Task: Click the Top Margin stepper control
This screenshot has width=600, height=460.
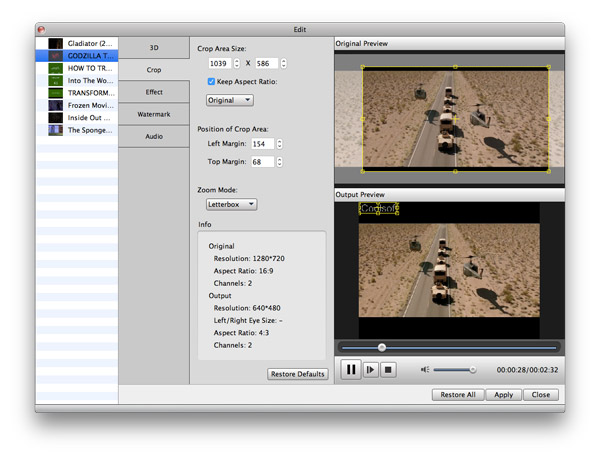Action: pyautogui.click(x=280, y=161)
